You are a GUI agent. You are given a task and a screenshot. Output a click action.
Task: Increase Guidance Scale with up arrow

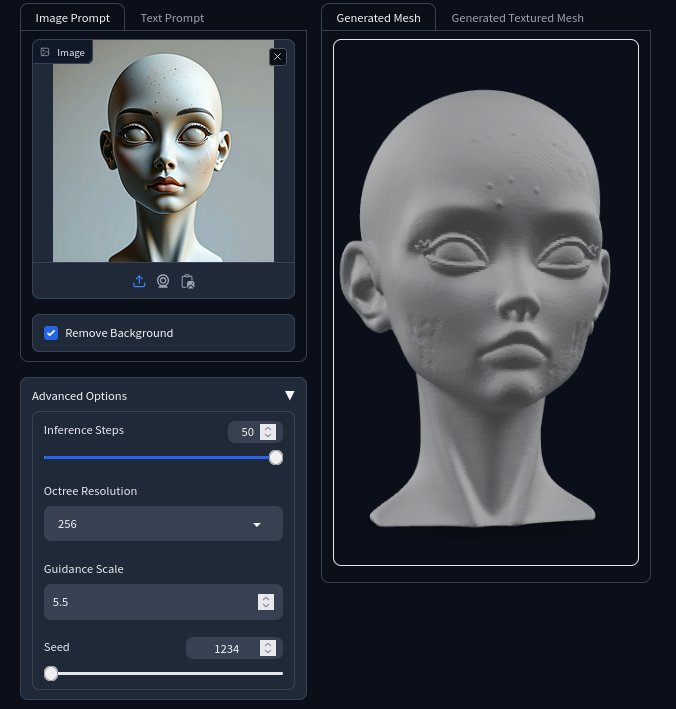[266, 598]
